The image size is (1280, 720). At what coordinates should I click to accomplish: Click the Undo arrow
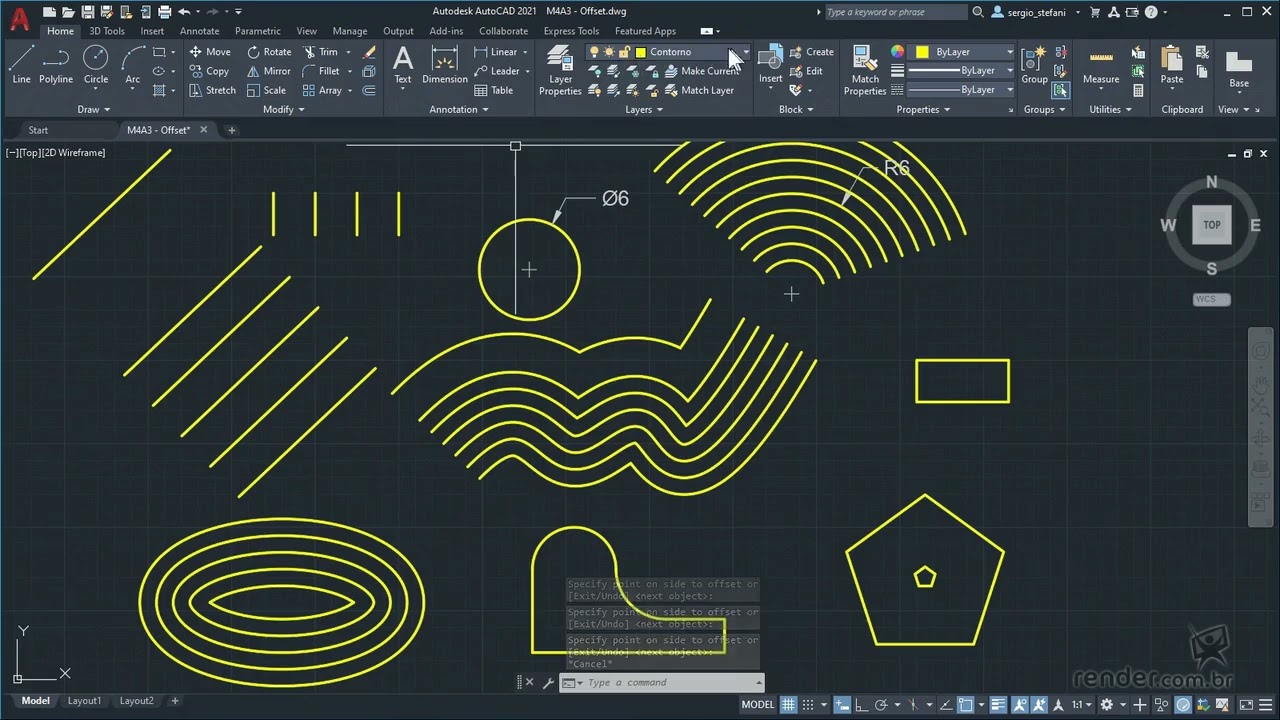(x=184, y=12)
